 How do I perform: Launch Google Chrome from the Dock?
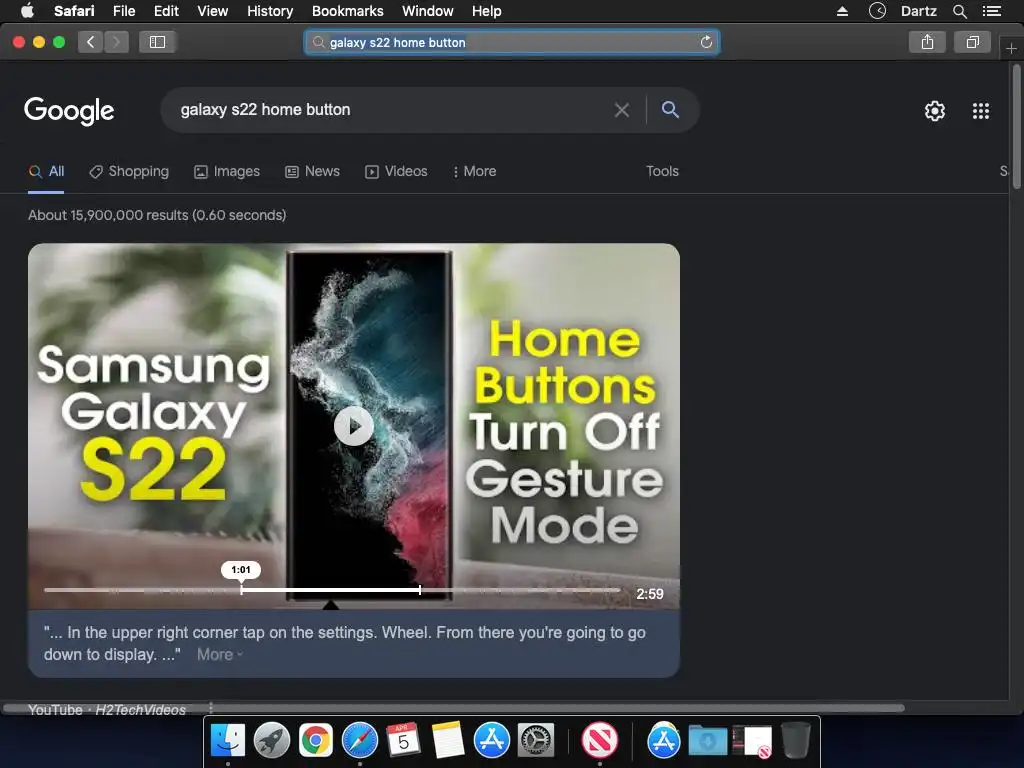coord(316,740)
